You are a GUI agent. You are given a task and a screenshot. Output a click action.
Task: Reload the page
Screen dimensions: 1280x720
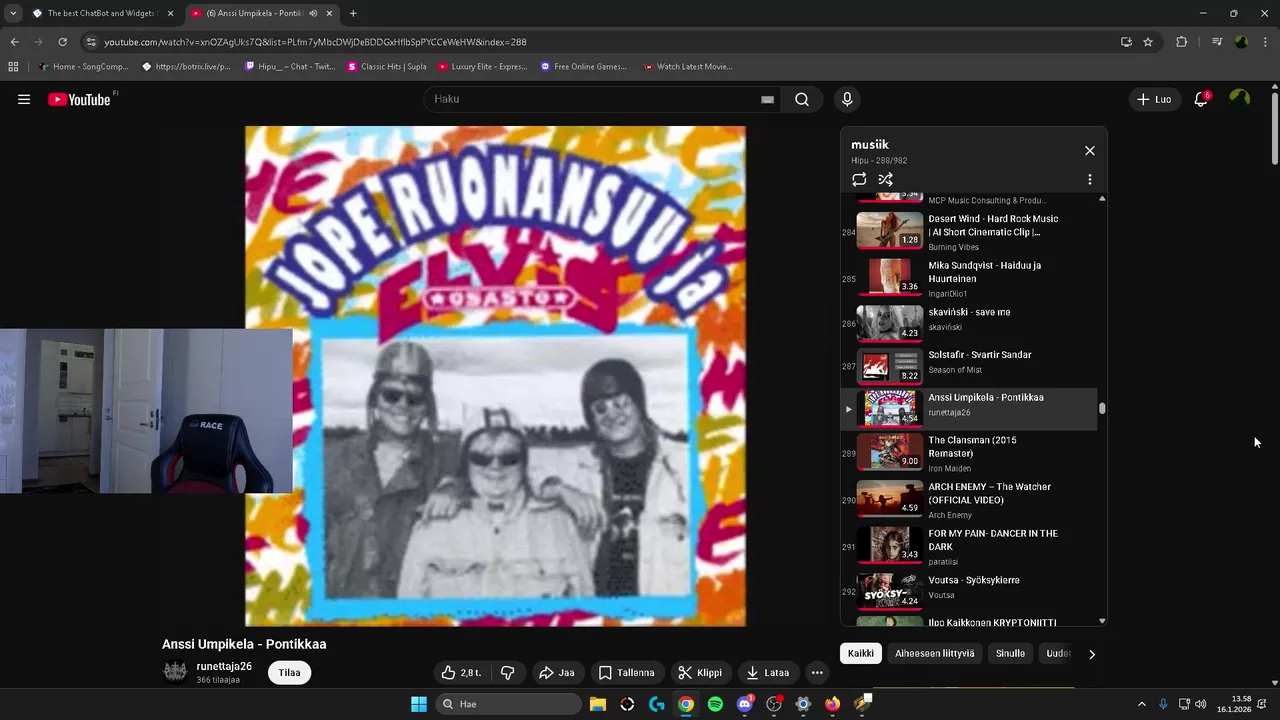pyautogui.click(x=62, y=42)
